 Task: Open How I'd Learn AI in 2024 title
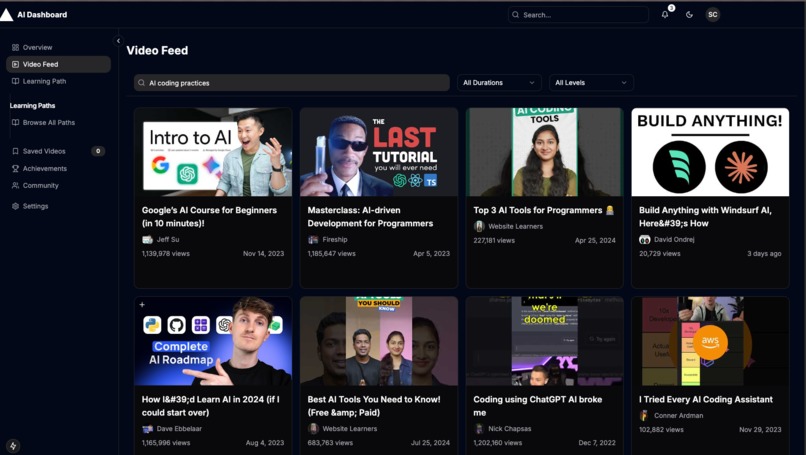211,406
